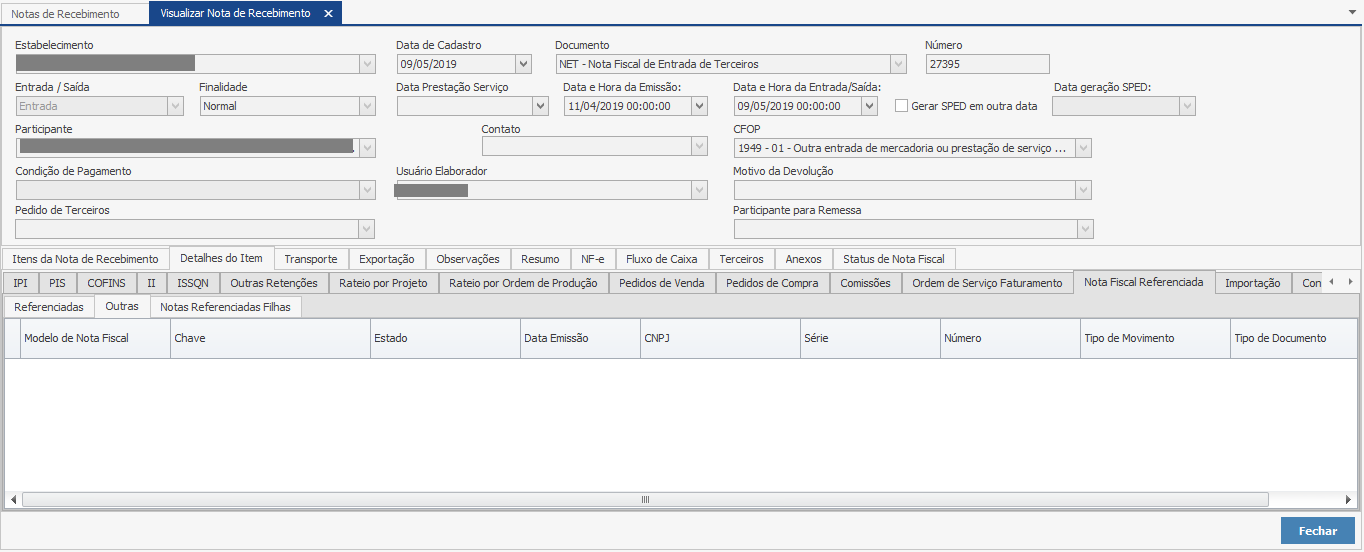Image resolution: width=1364 pixels, height=552 pixels.
Task: Select the Referenciadas sub-tab
Action: (x=49, y=307)
